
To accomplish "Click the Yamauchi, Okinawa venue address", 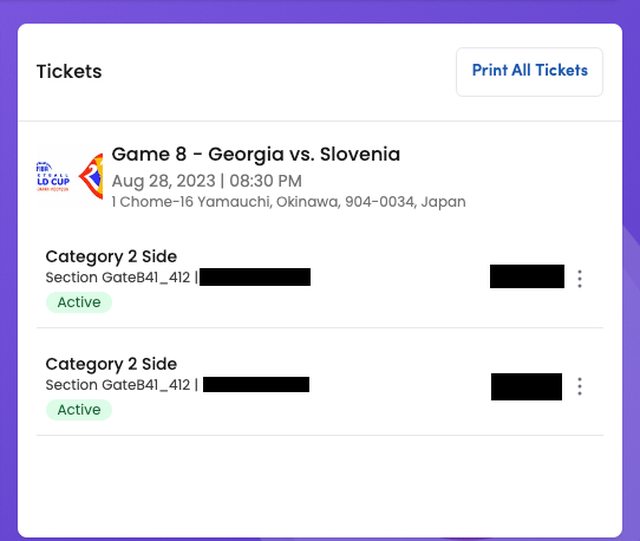I will click(288, 202).
